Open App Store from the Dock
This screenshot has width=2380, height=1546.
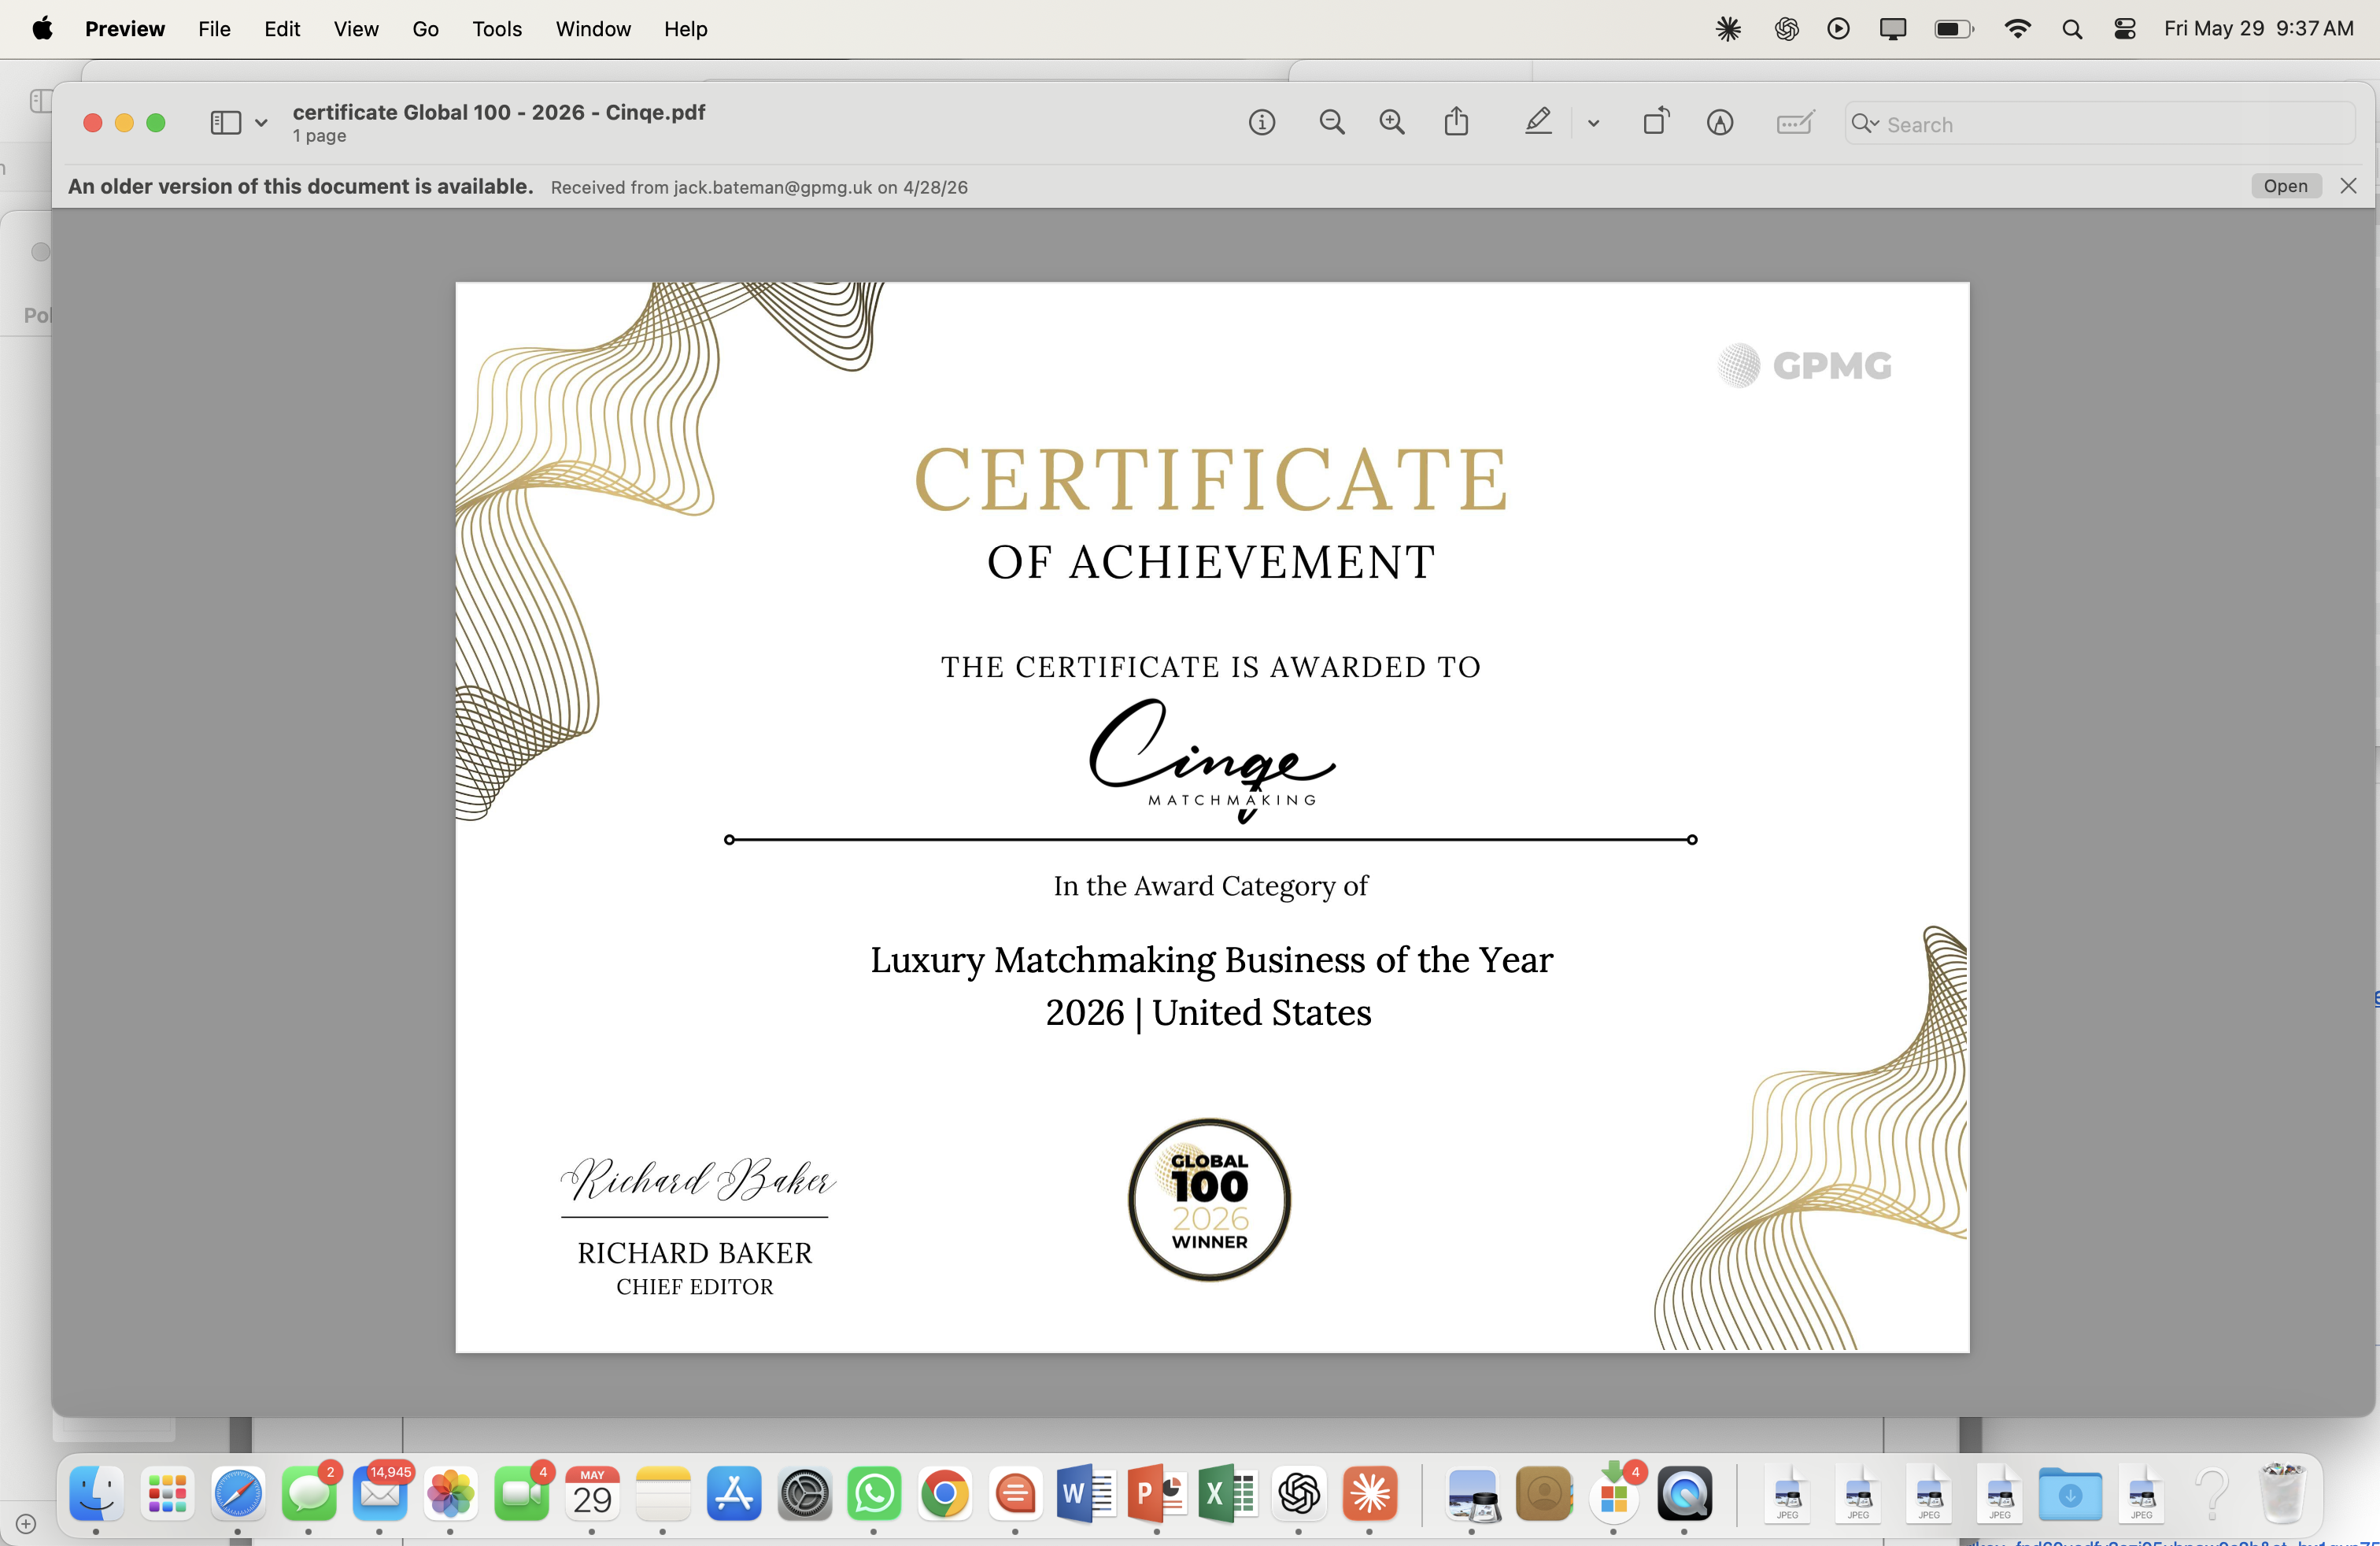(x=734, y=1494)
